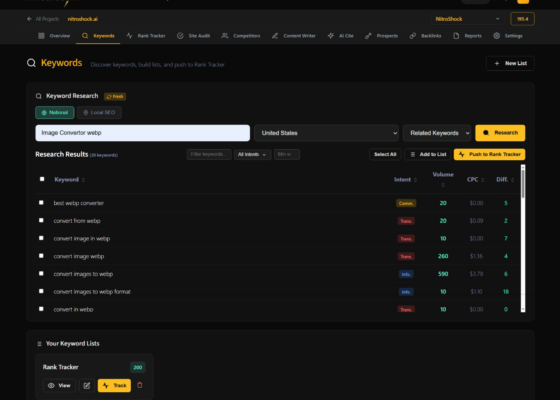Go back to All Projects
Image resolution: width=560 pixels, height=400 pixels.
pyautogui.click(x=43, y=19)
